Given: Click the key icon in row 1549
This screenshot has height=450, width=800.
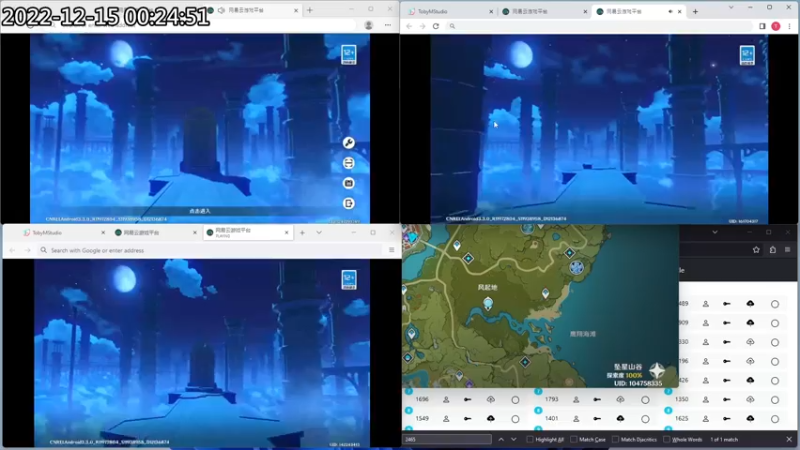Looking at the screenshot, I should tap(467, 419).
